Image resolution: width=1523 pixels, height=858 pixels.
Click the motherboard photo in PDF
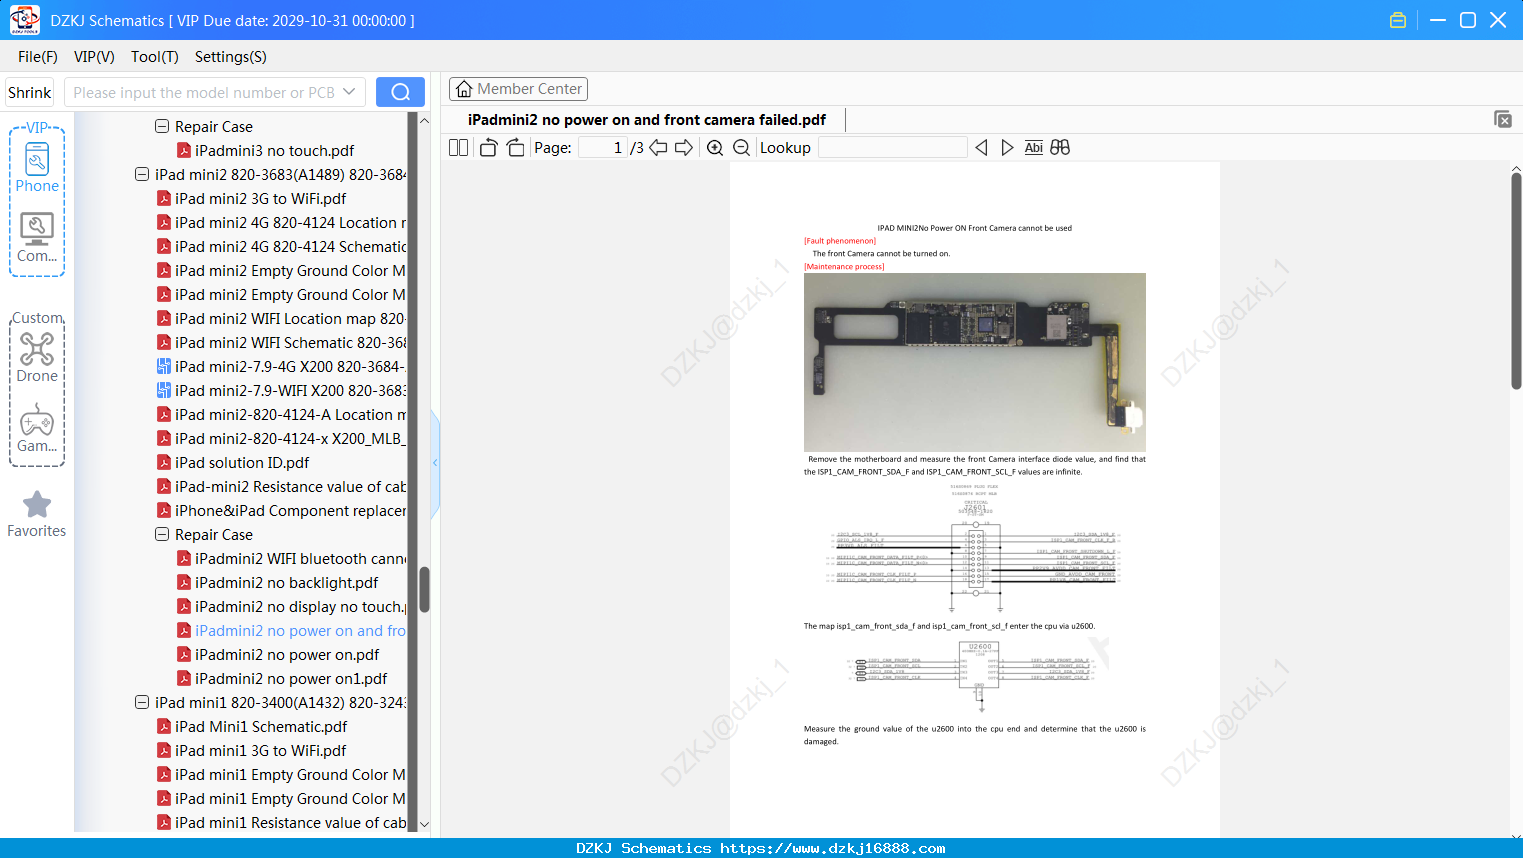click(975, 362)
